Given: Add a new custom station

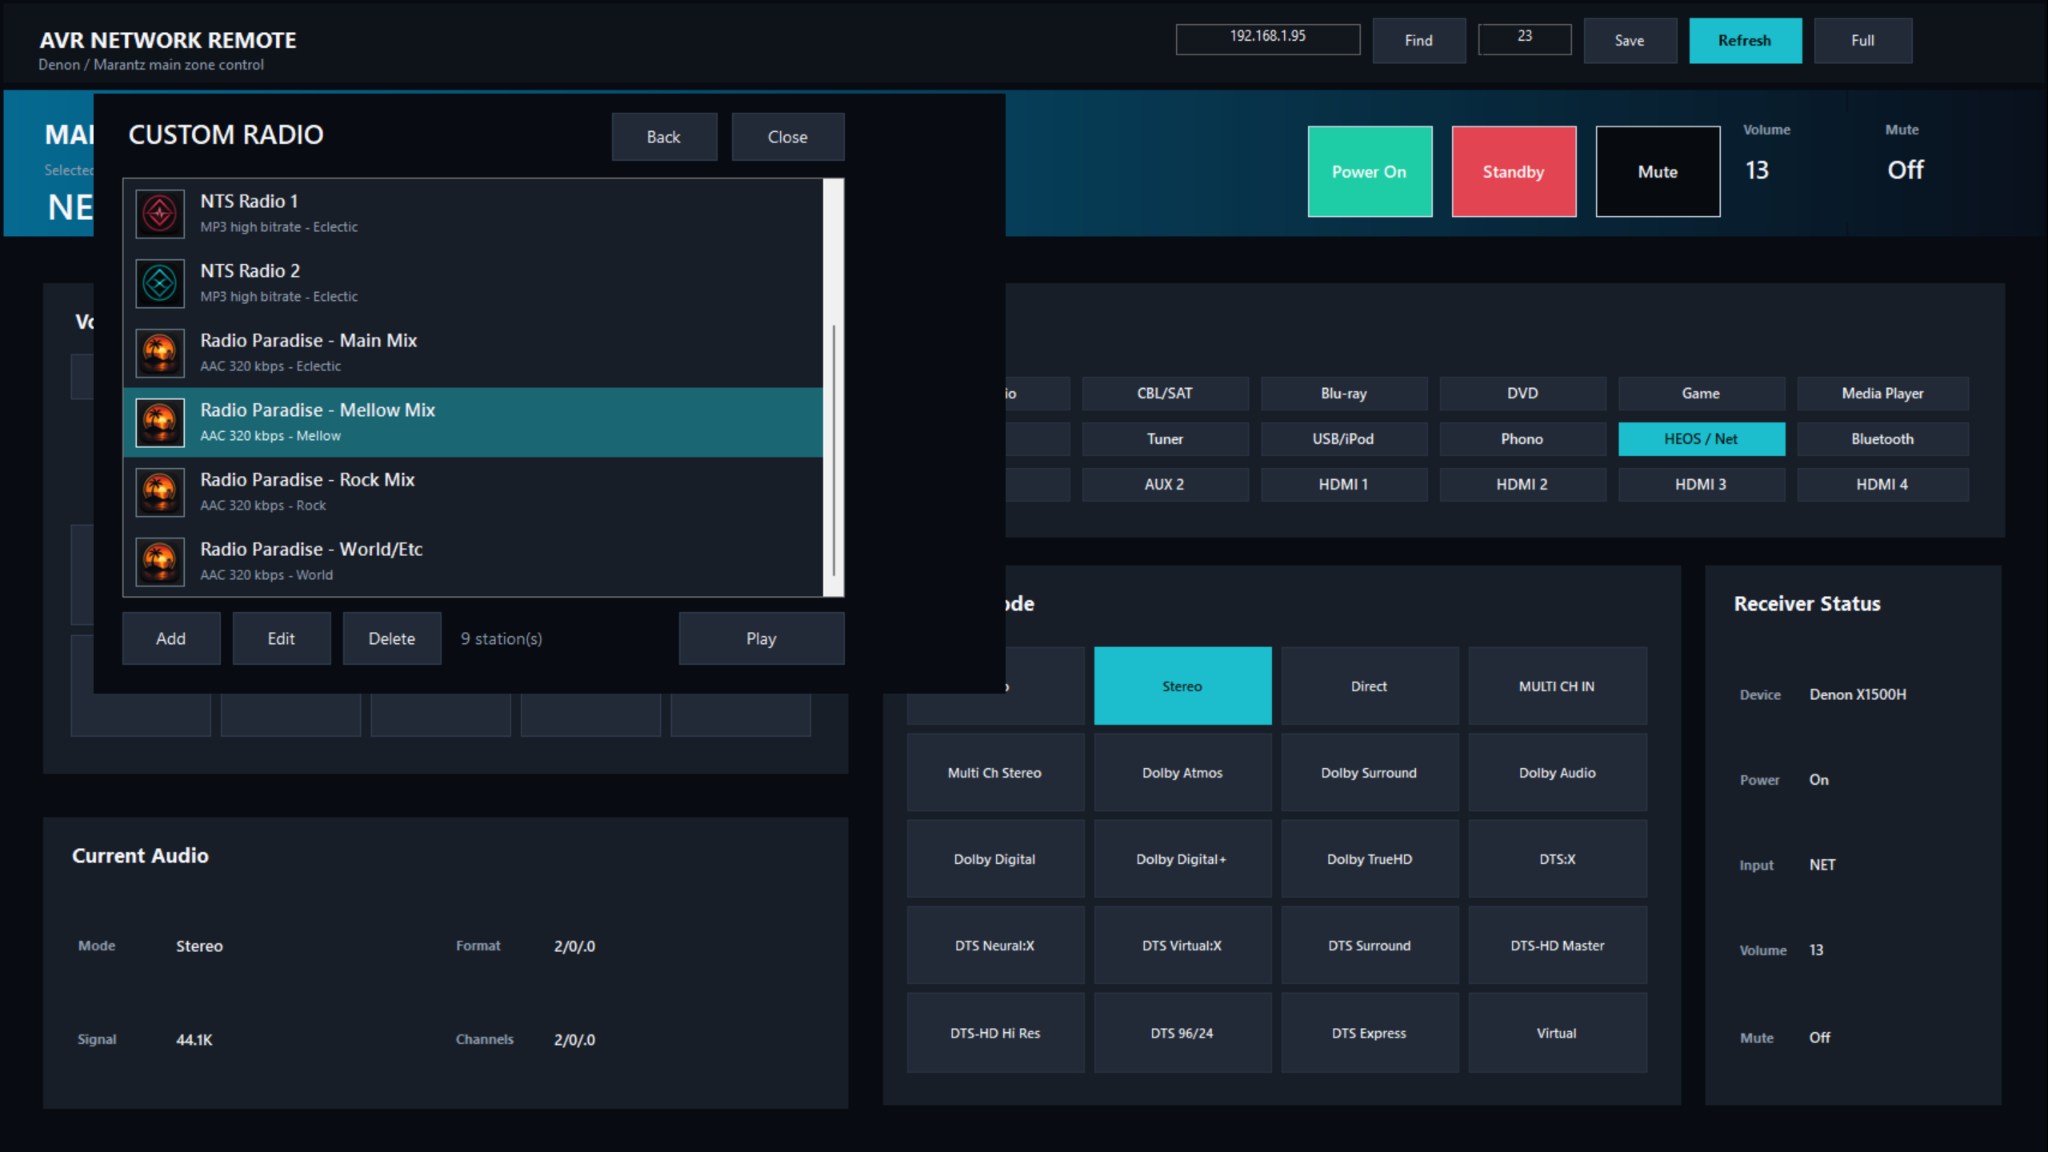Looking at the screenshot, I should (171, 638).
